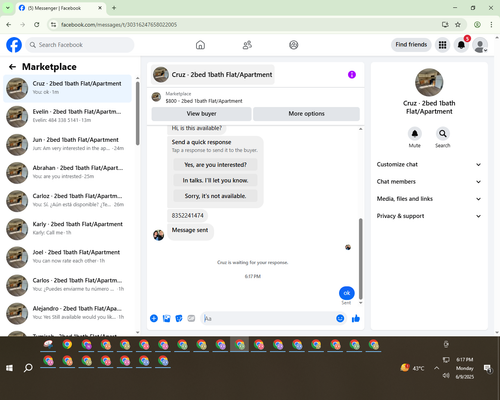Click the phone number message 8352241474
This screenshot has height=400, width=500.
click(187, 215)
